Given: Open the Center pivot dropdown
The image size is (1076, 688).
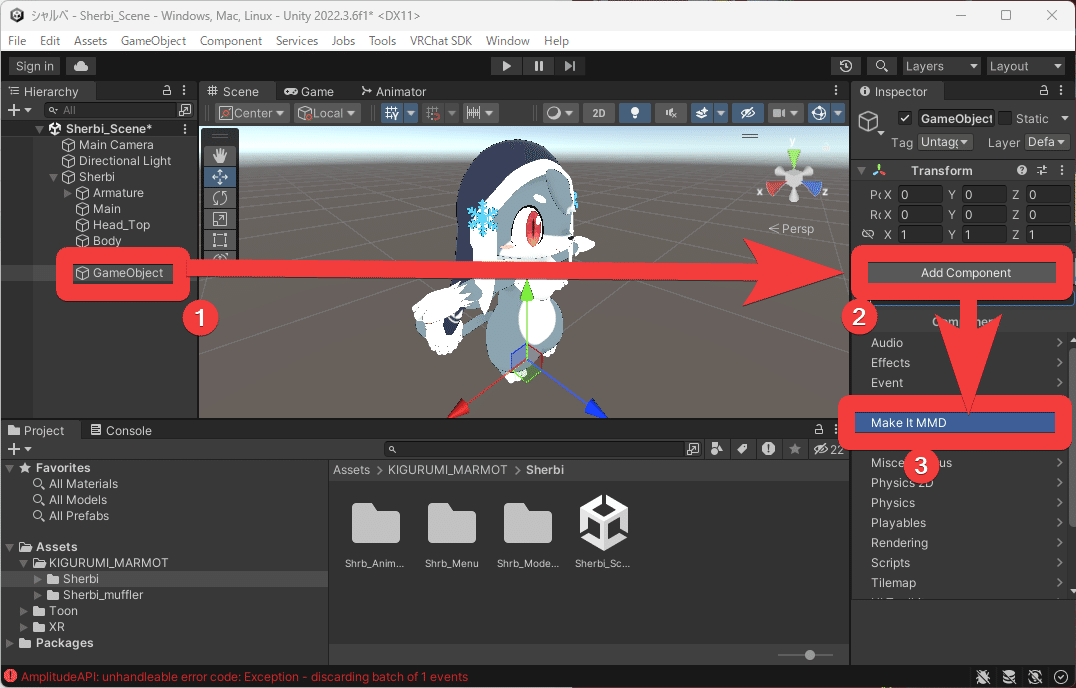Looking at the screenshot, I should click(253, 113).
